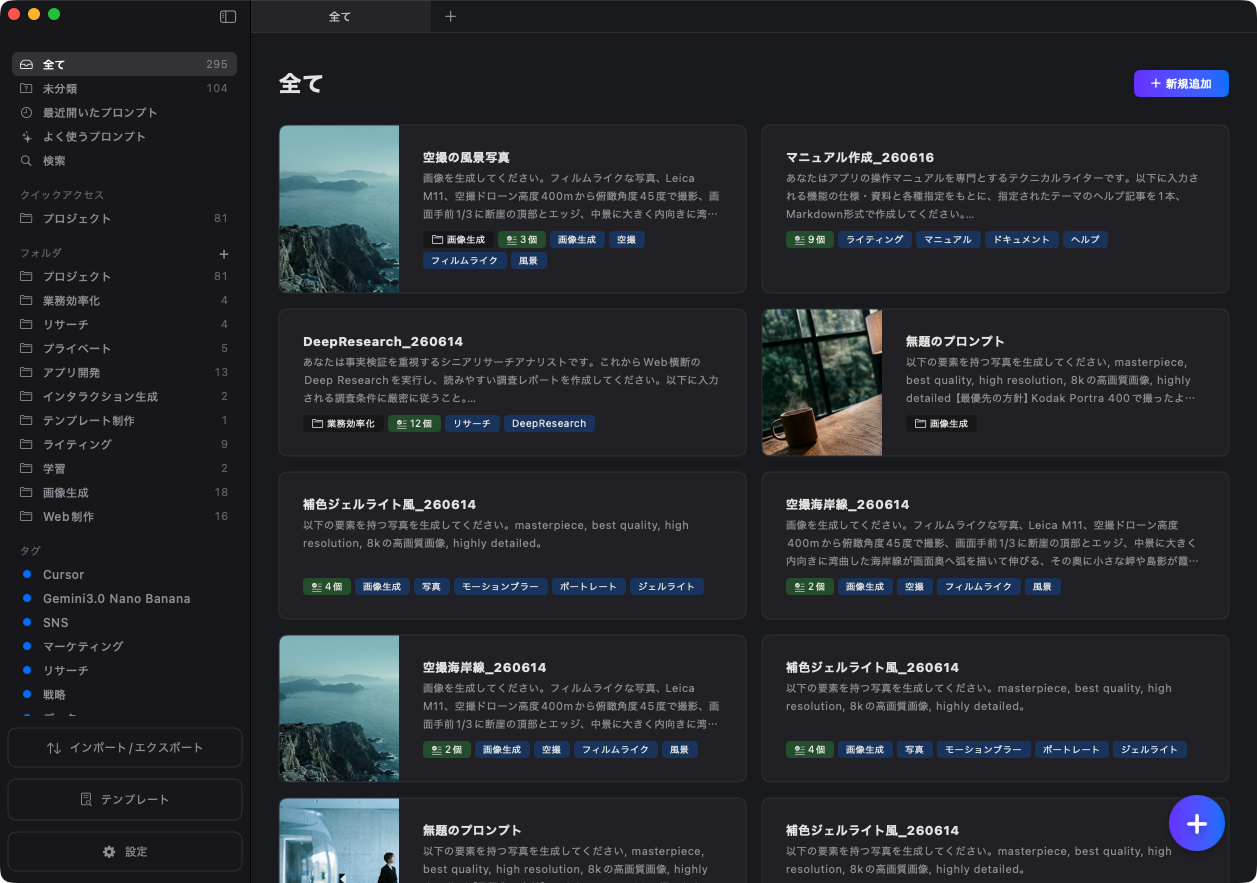Viewport: 1257px width, 883px height.
Task: Open the テンプレート button
Action: pos(125,799)
